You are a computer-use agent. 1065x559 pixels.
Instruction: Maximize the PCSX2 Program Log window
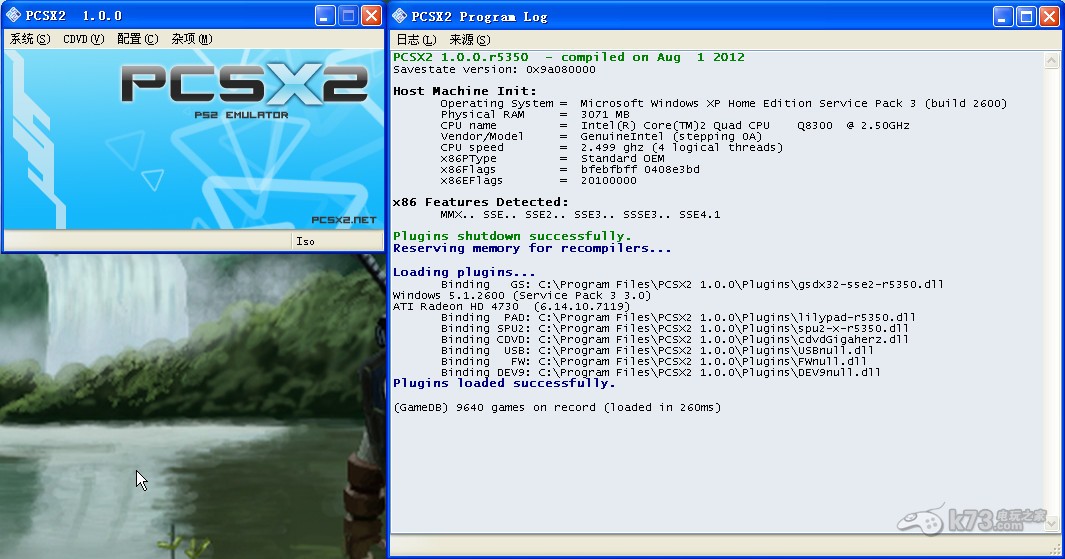(x=1026, y=16)
